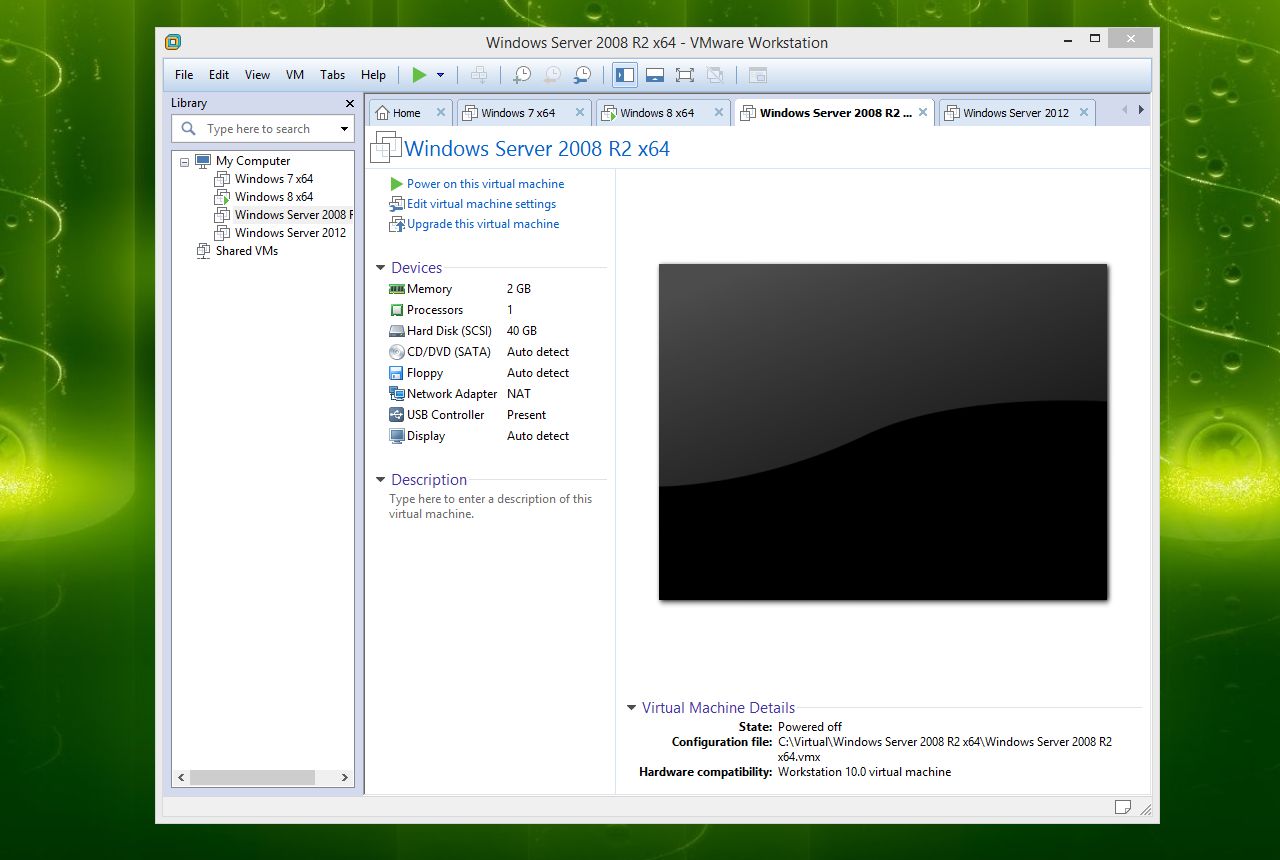
Task: Click Take Snapshot toolbar icon
Action: [x=522, y=75]
